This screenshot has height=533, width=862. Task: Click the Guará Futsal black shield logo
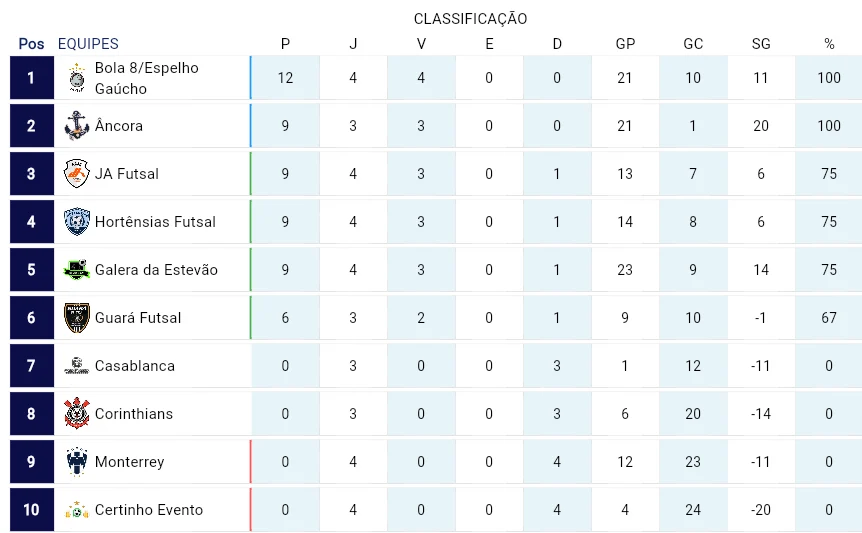pos(77,318)
